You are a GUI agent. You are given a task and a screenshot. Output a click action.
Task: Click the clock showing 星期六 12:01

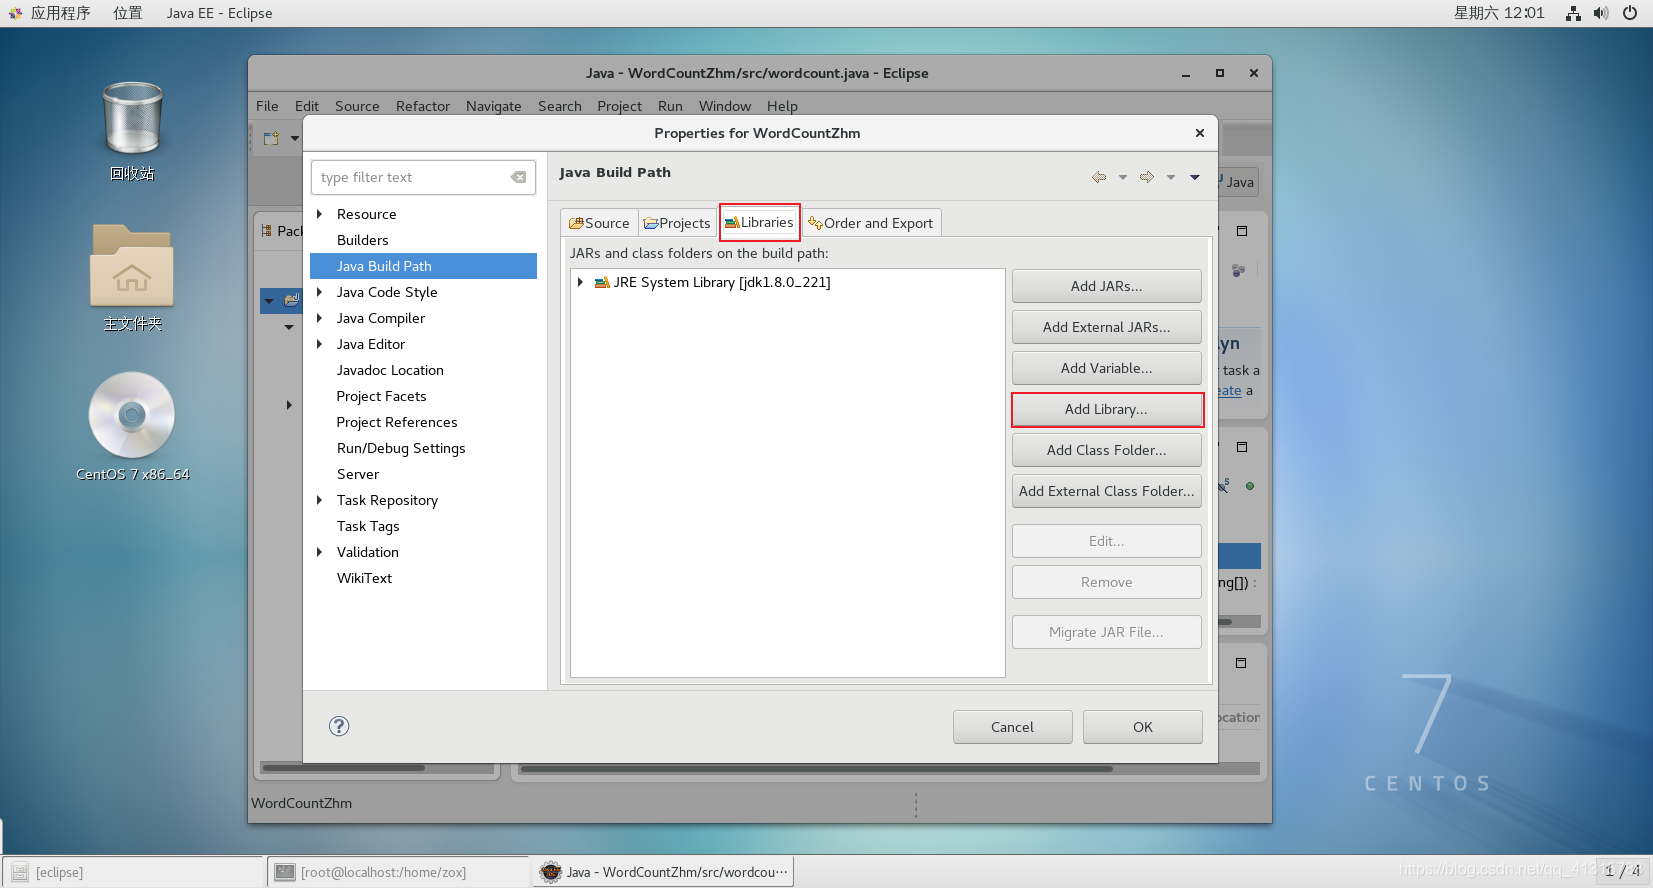coord(1499,13)
